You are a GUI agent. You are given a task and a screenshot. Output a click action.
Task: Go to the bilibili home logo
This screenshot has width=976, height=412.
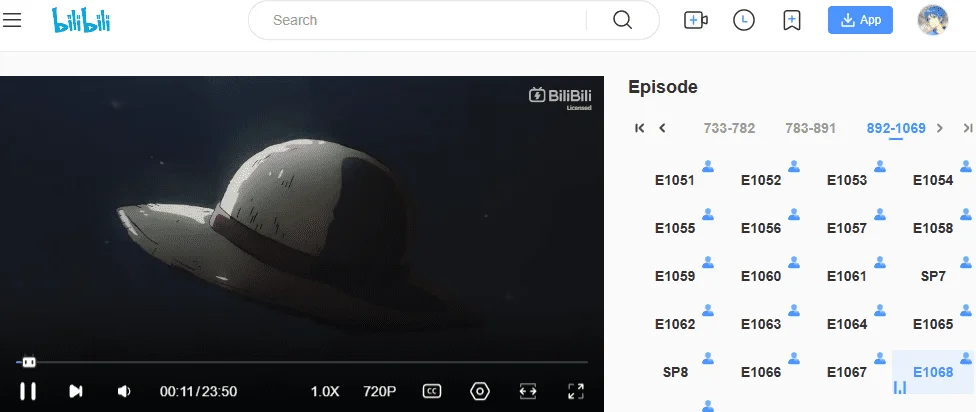[x=81, y=20]
